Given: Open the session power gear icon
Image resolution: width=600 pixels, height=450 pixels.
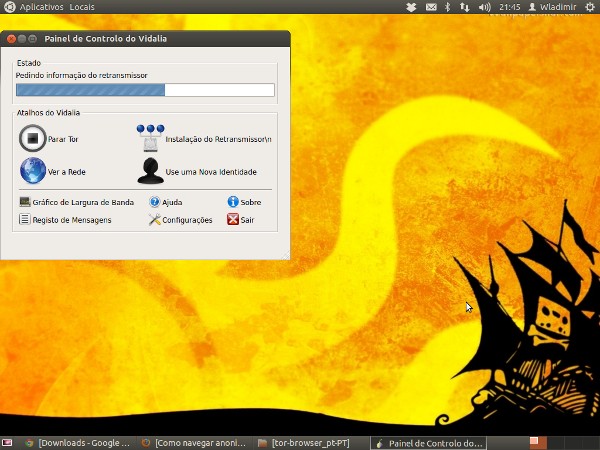Looking at the screenshot, I should pyautogui.click(x=590, y=7).
